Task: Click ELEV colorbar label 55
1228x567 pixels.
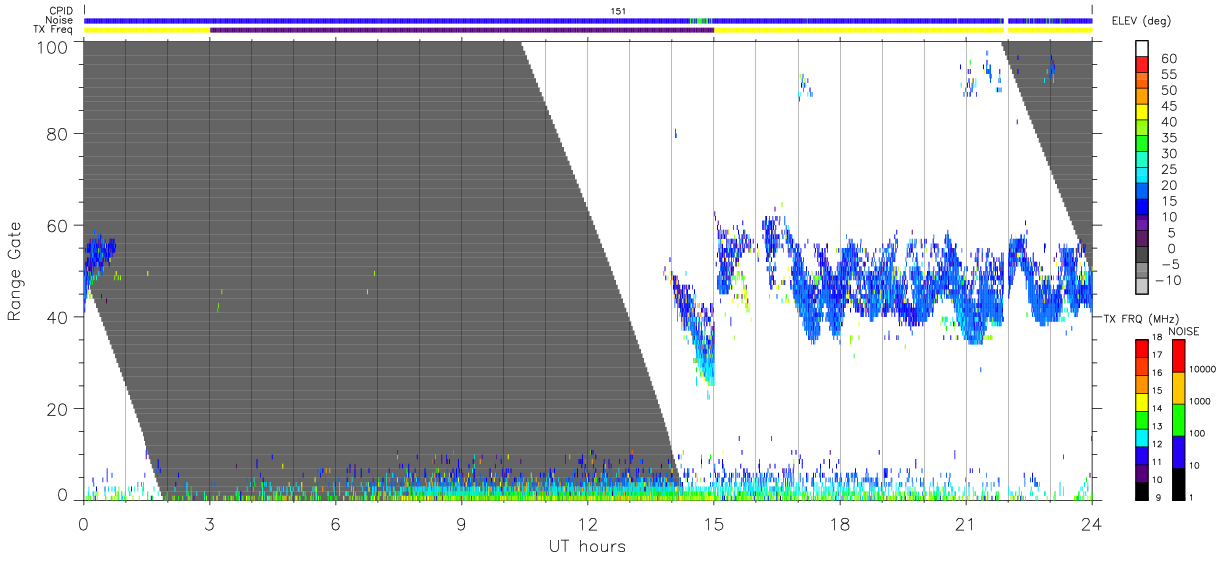Action: pos(1168,75)
